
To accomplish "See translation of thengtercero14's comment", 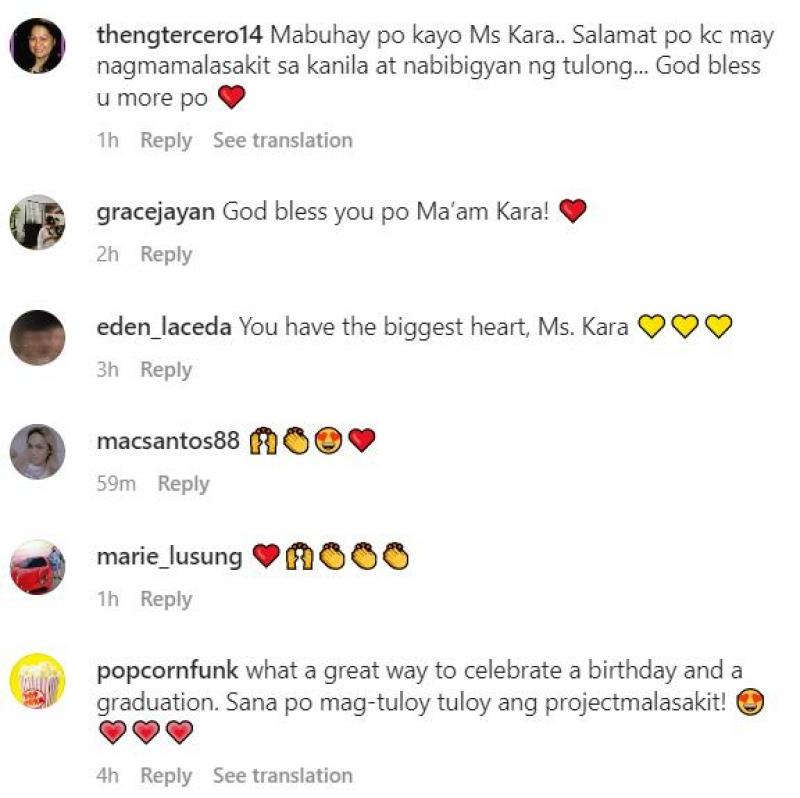I will (x=283, y=140).
